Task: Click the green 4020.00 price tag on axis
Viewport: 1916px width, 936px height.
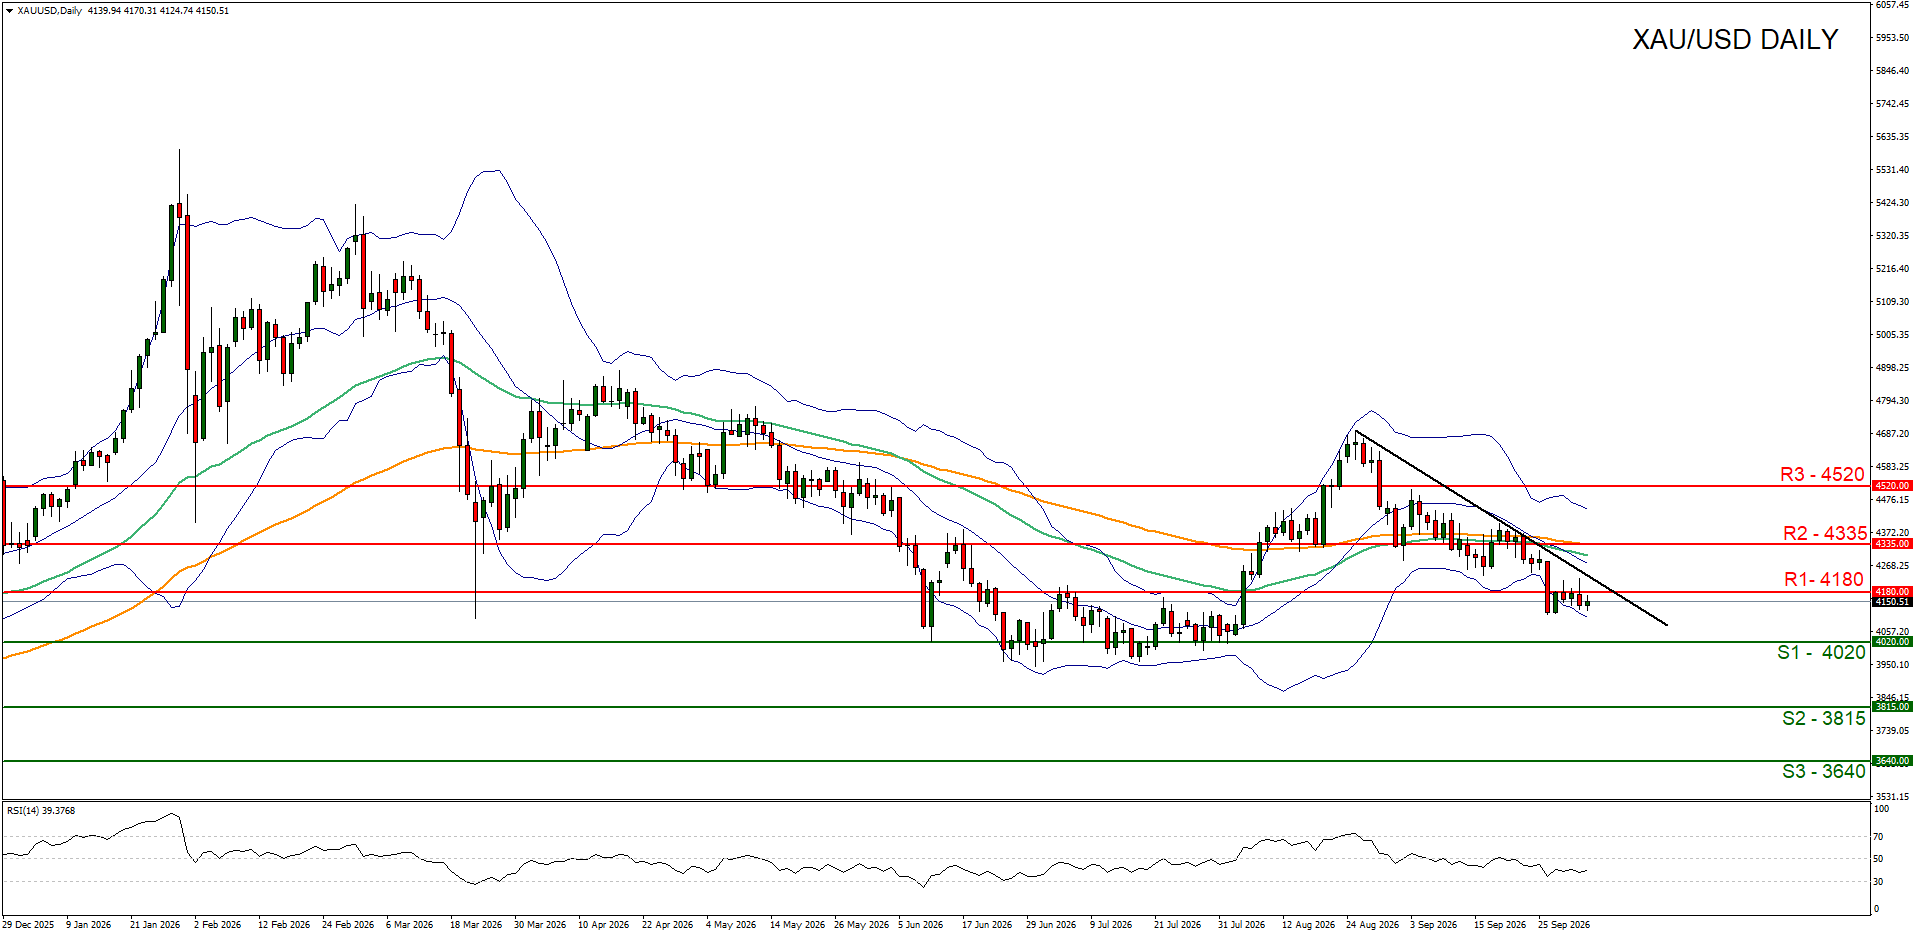Action: [x=1892, y=642]
